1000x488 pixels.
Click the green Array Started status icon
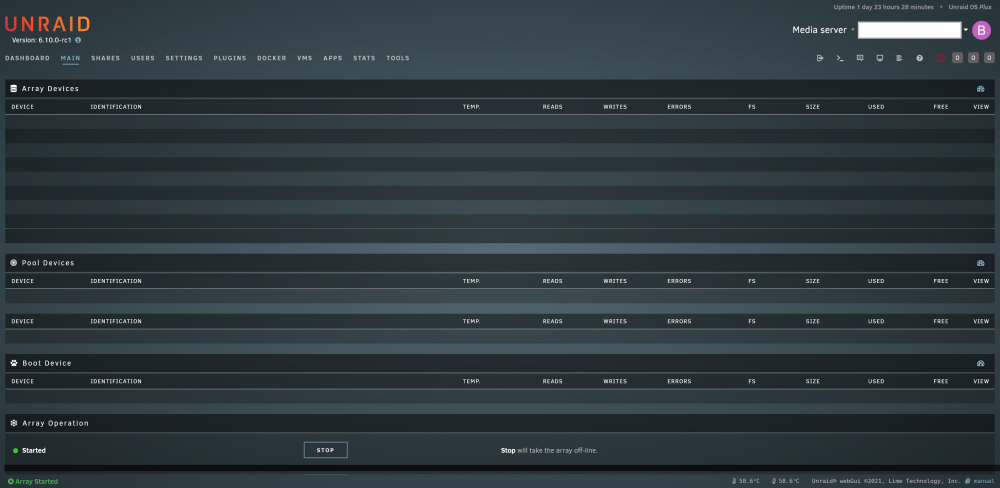(x=10, y=482)
